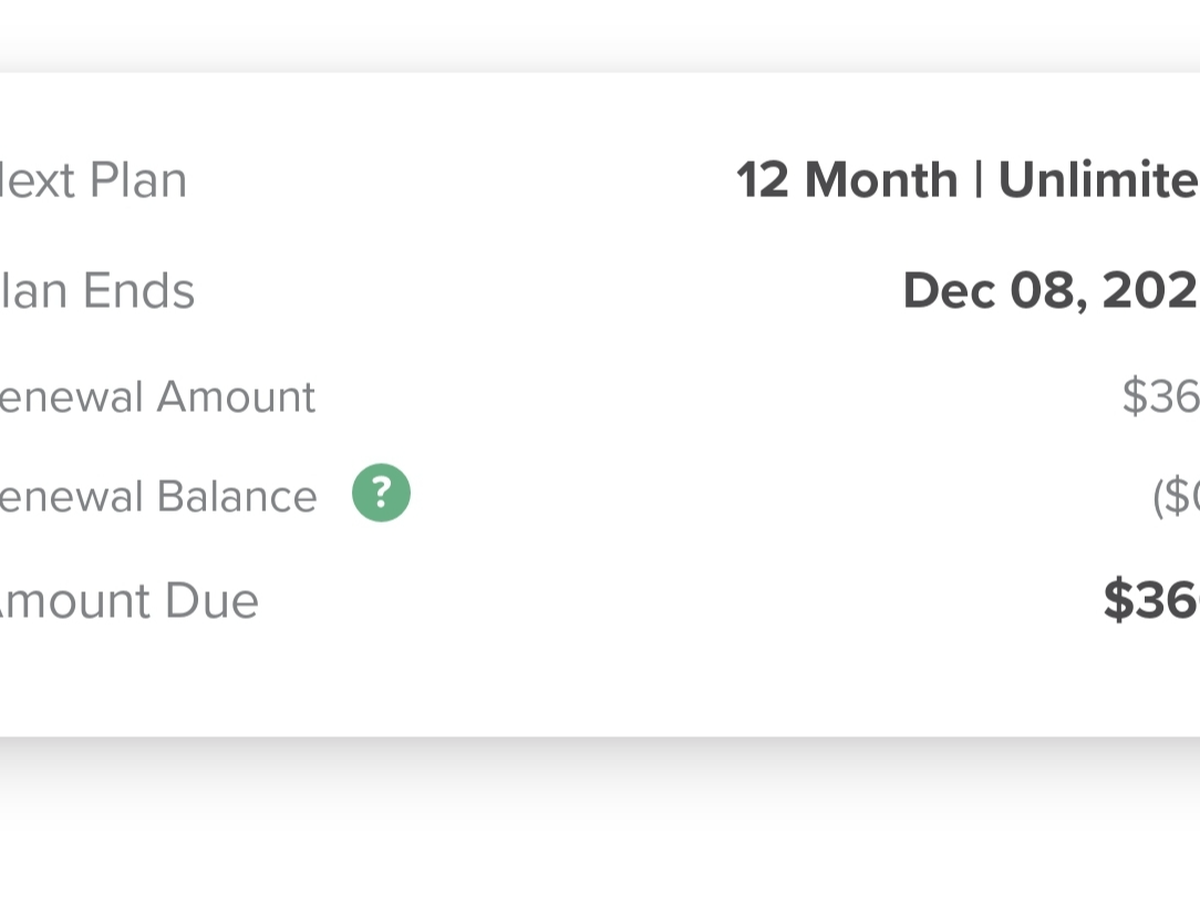Image resolution: width=1200 pixels, height=900 pixels.
Task: Click the bold amount due dollar value
Action: [x=1151, y=601]
